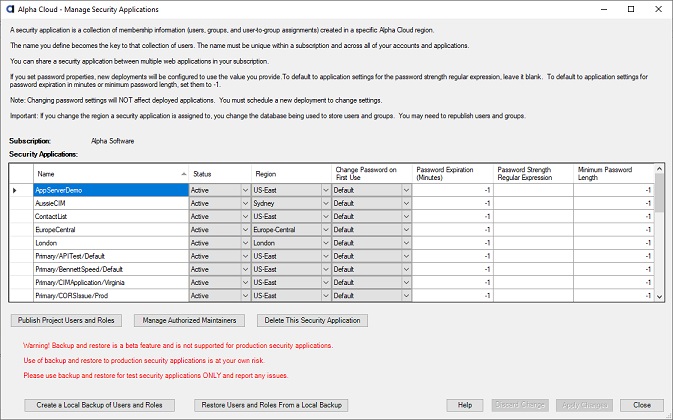Select the London name cell
The image size is (673, 420).
click(111, 243)
